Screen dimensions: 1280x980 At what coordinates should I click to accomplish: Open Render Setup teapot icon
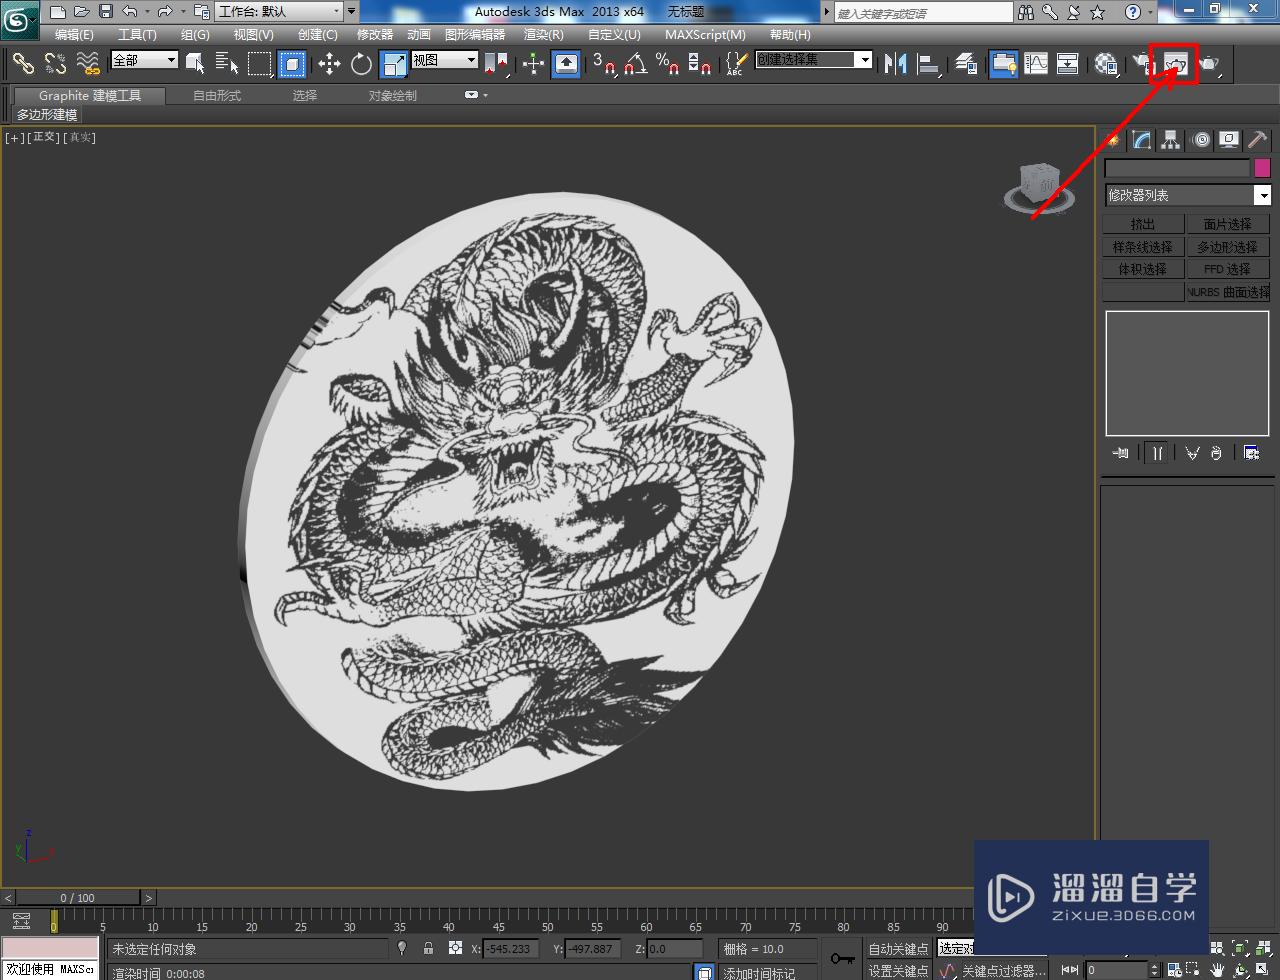click(1143, 64)
